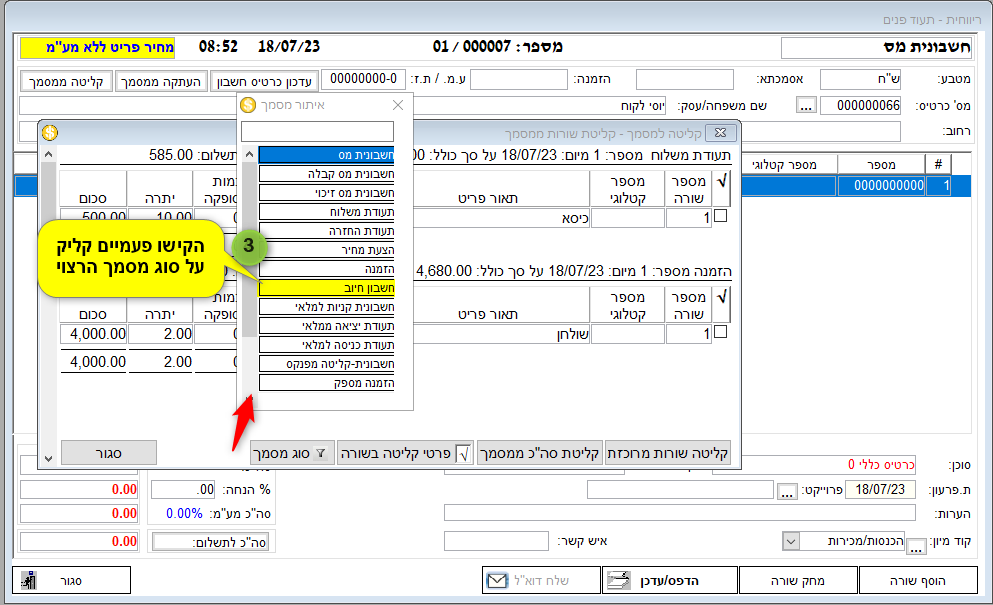Choose 'חשבונית מס זיכוי' in the list
The image size is (993, 605).
(326, 193)
